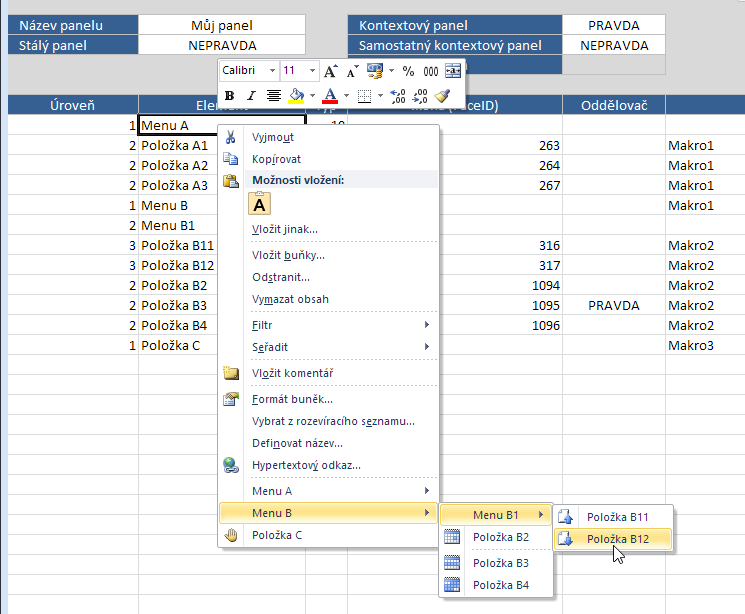Choose Kopírovat from the context menu
The height and width of the screenshot is (614, 745).
(x=328, y=159)
